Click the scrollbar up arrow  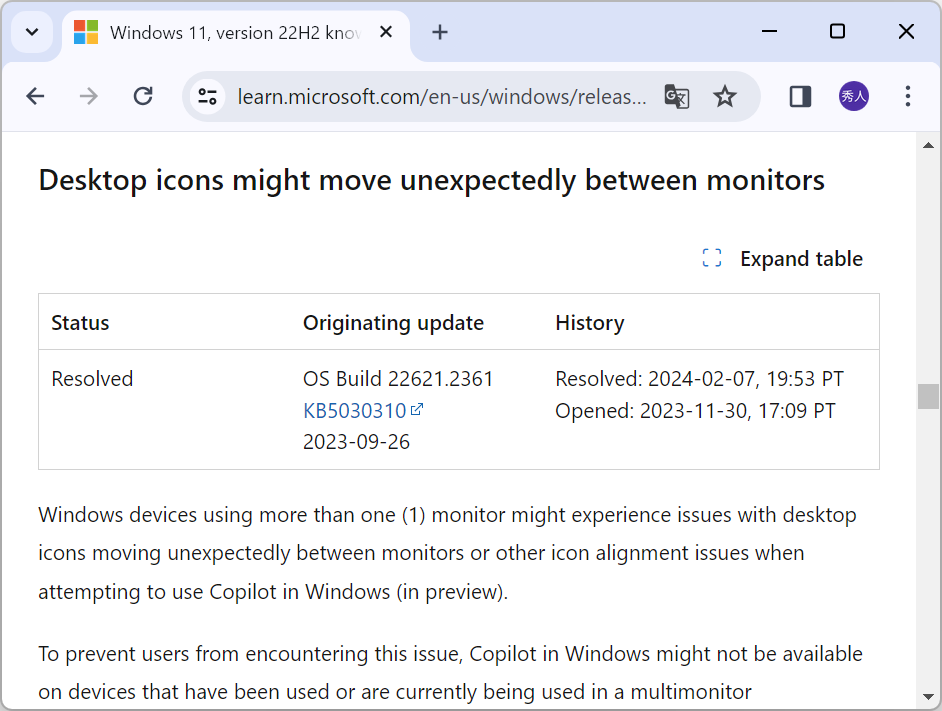[927, 147]
